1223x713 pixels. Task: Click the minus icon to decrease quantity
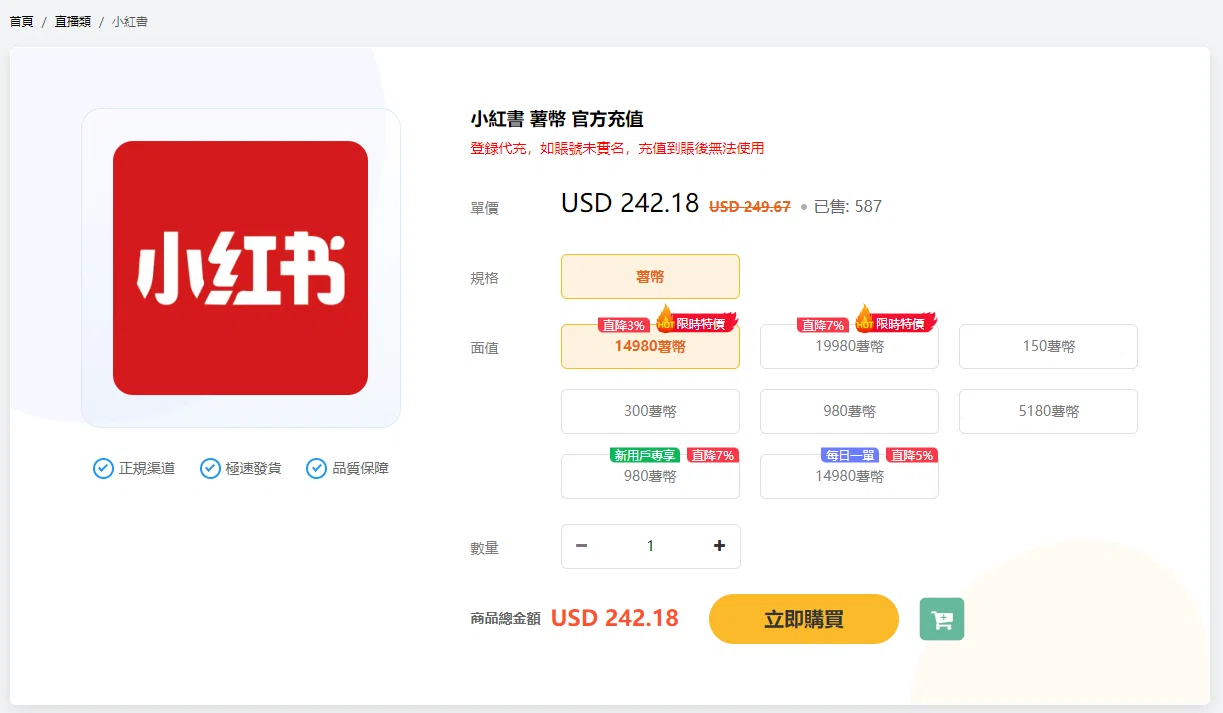582,546
